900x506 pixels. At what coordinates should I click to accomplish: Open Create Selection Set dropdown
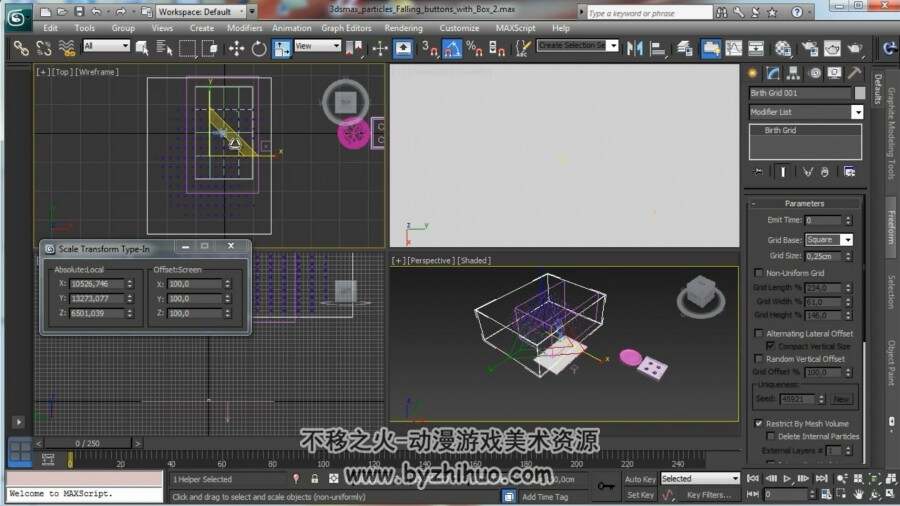pos(577,45)
